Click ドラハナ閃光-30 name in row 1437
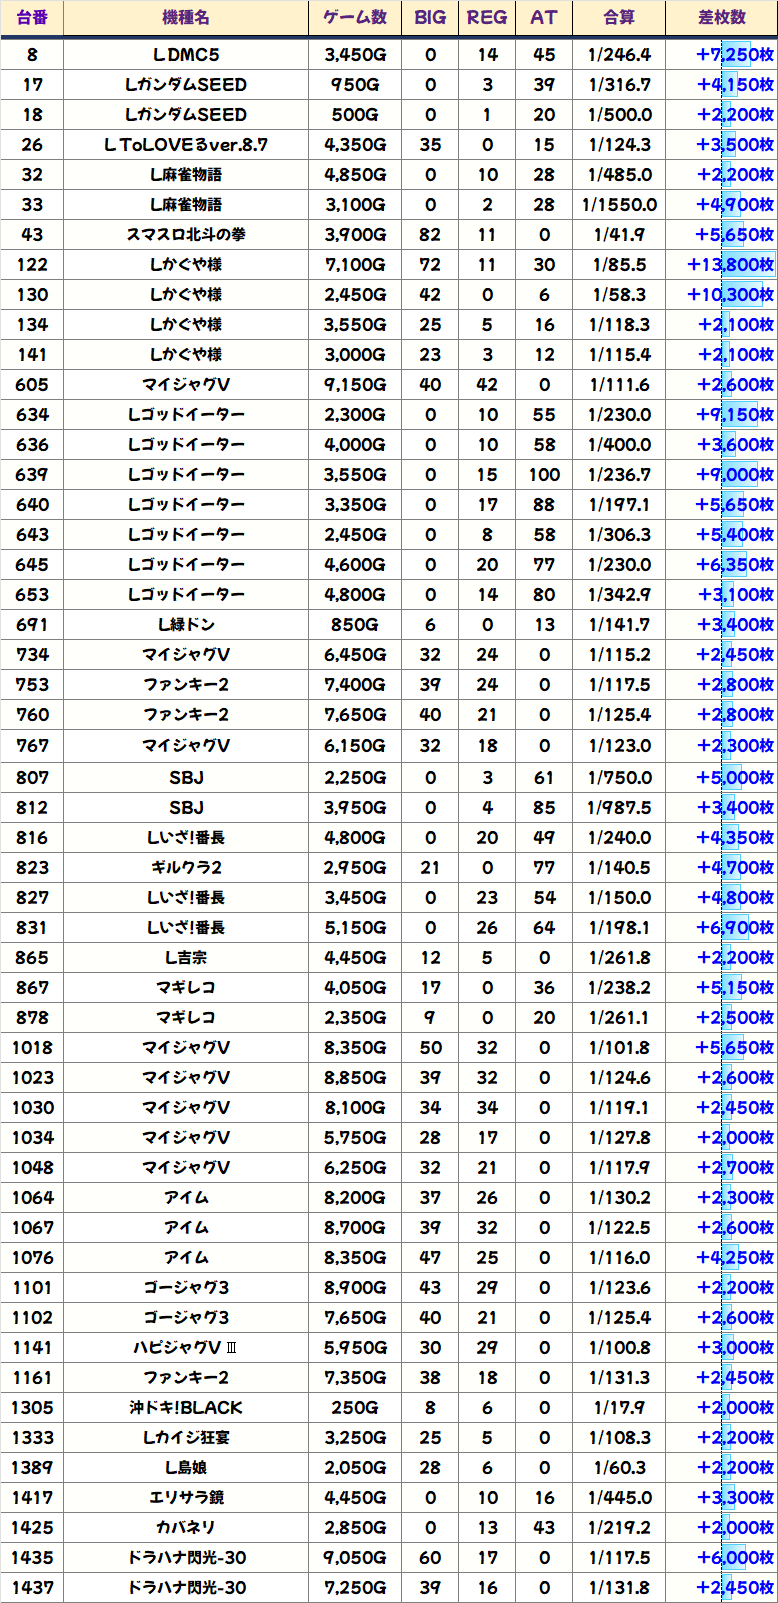 tap(186, 1587)
